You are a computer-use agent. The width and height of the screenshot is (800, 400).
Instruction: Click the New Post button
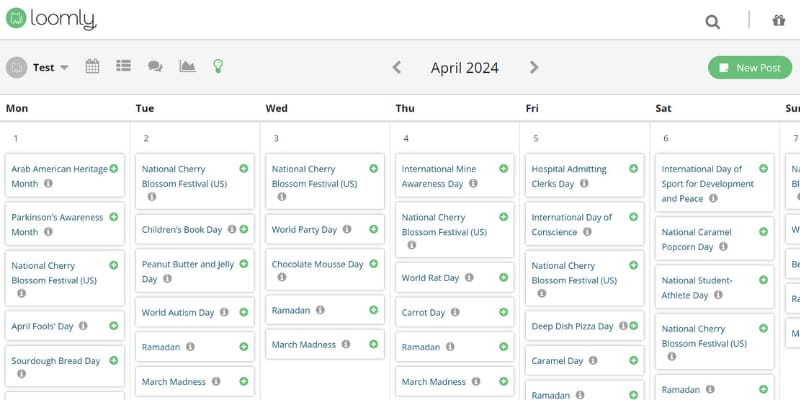(749, 68)
